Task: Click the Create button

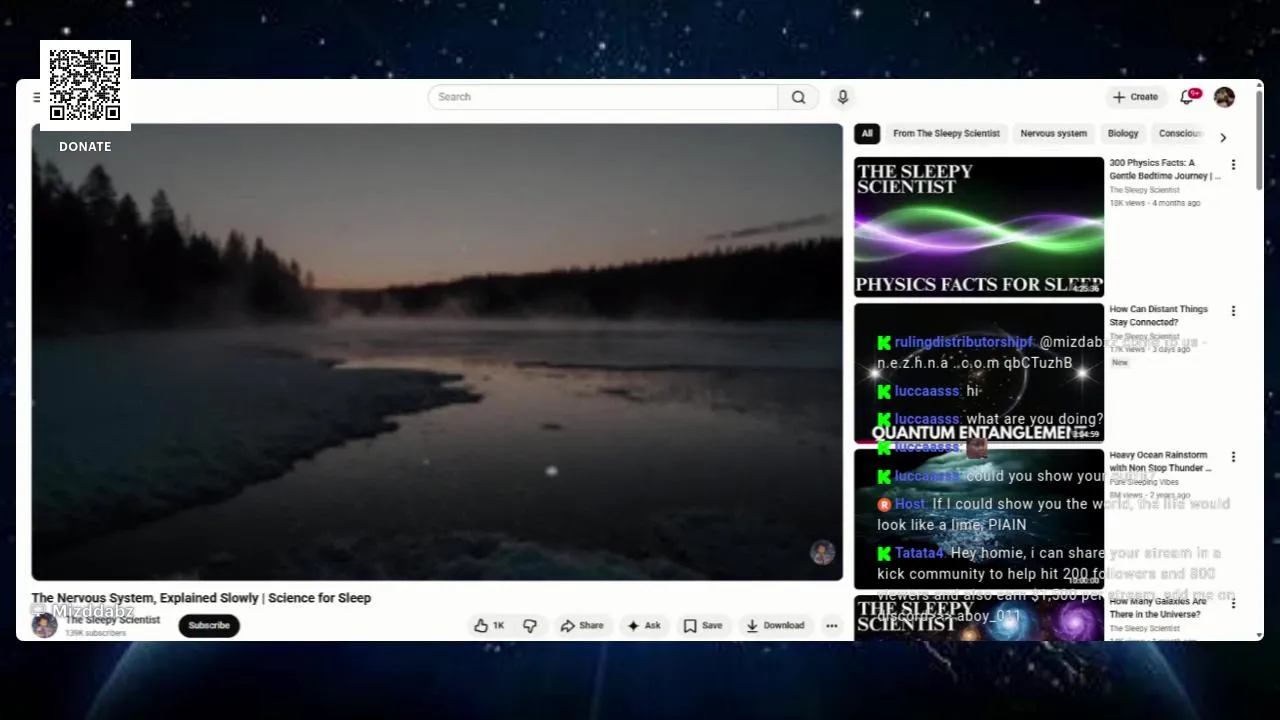Action: coord(1135,97)
